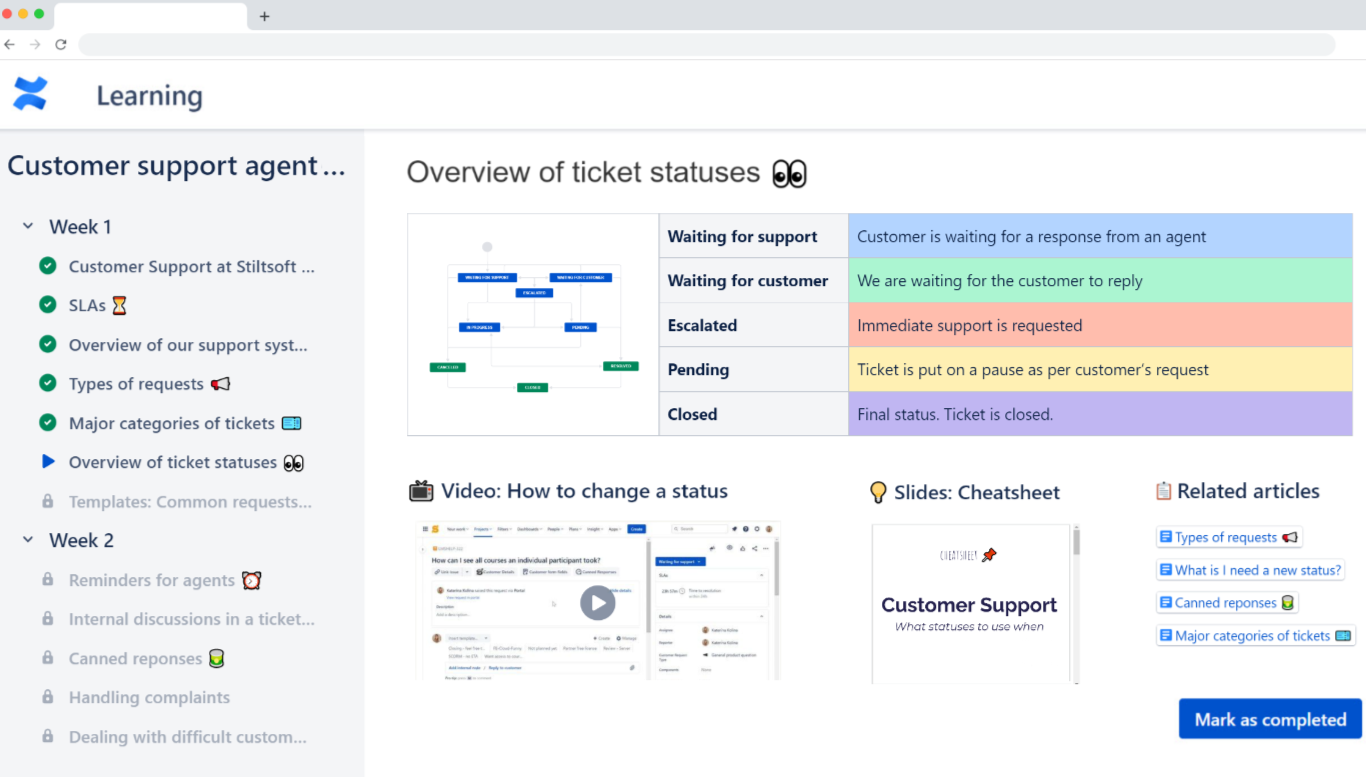Play the How to change a status video
The image size is (1366, 777).
tap(597, 602)
